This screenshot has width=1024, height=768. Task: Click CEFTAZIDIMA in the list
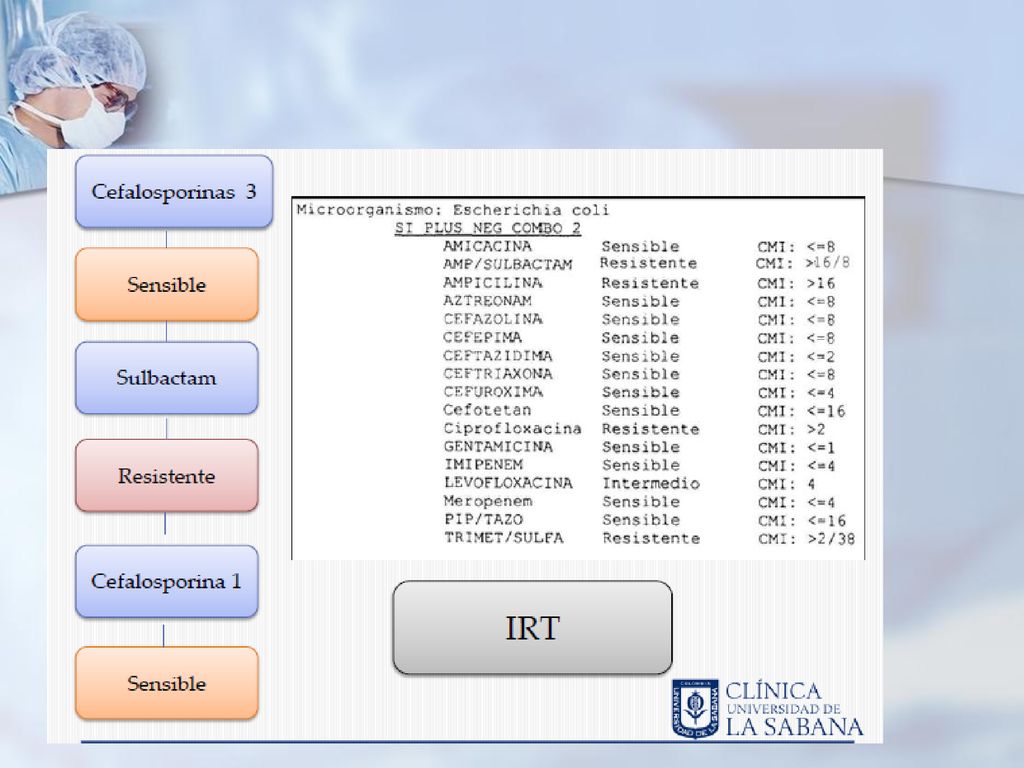[x=498, y=356]
